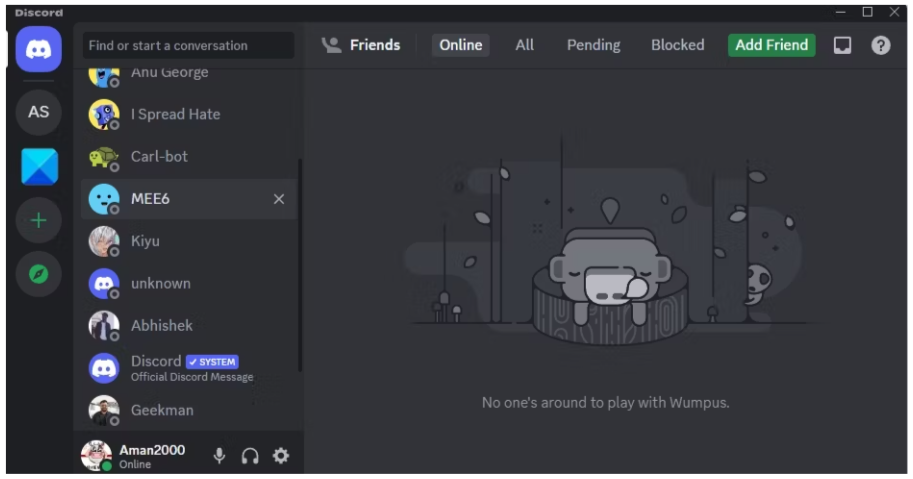
Task: Open Geekman conversation
Action: click(x=189, y=410)
